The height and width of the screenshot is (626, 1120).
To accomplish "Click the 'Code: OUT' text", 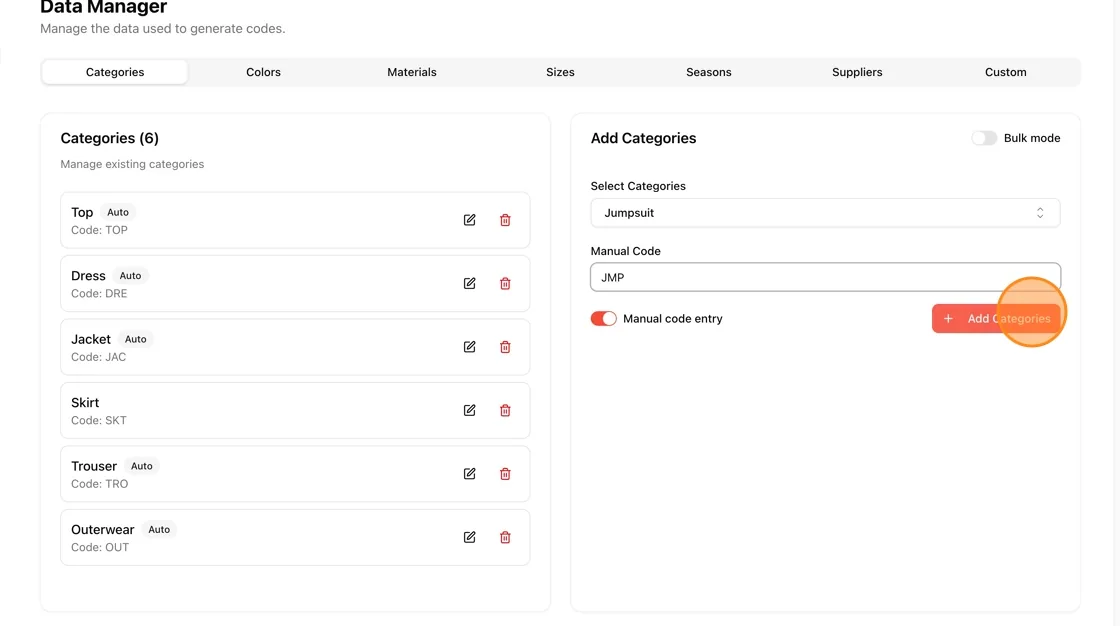I will [x=100, y=547].
